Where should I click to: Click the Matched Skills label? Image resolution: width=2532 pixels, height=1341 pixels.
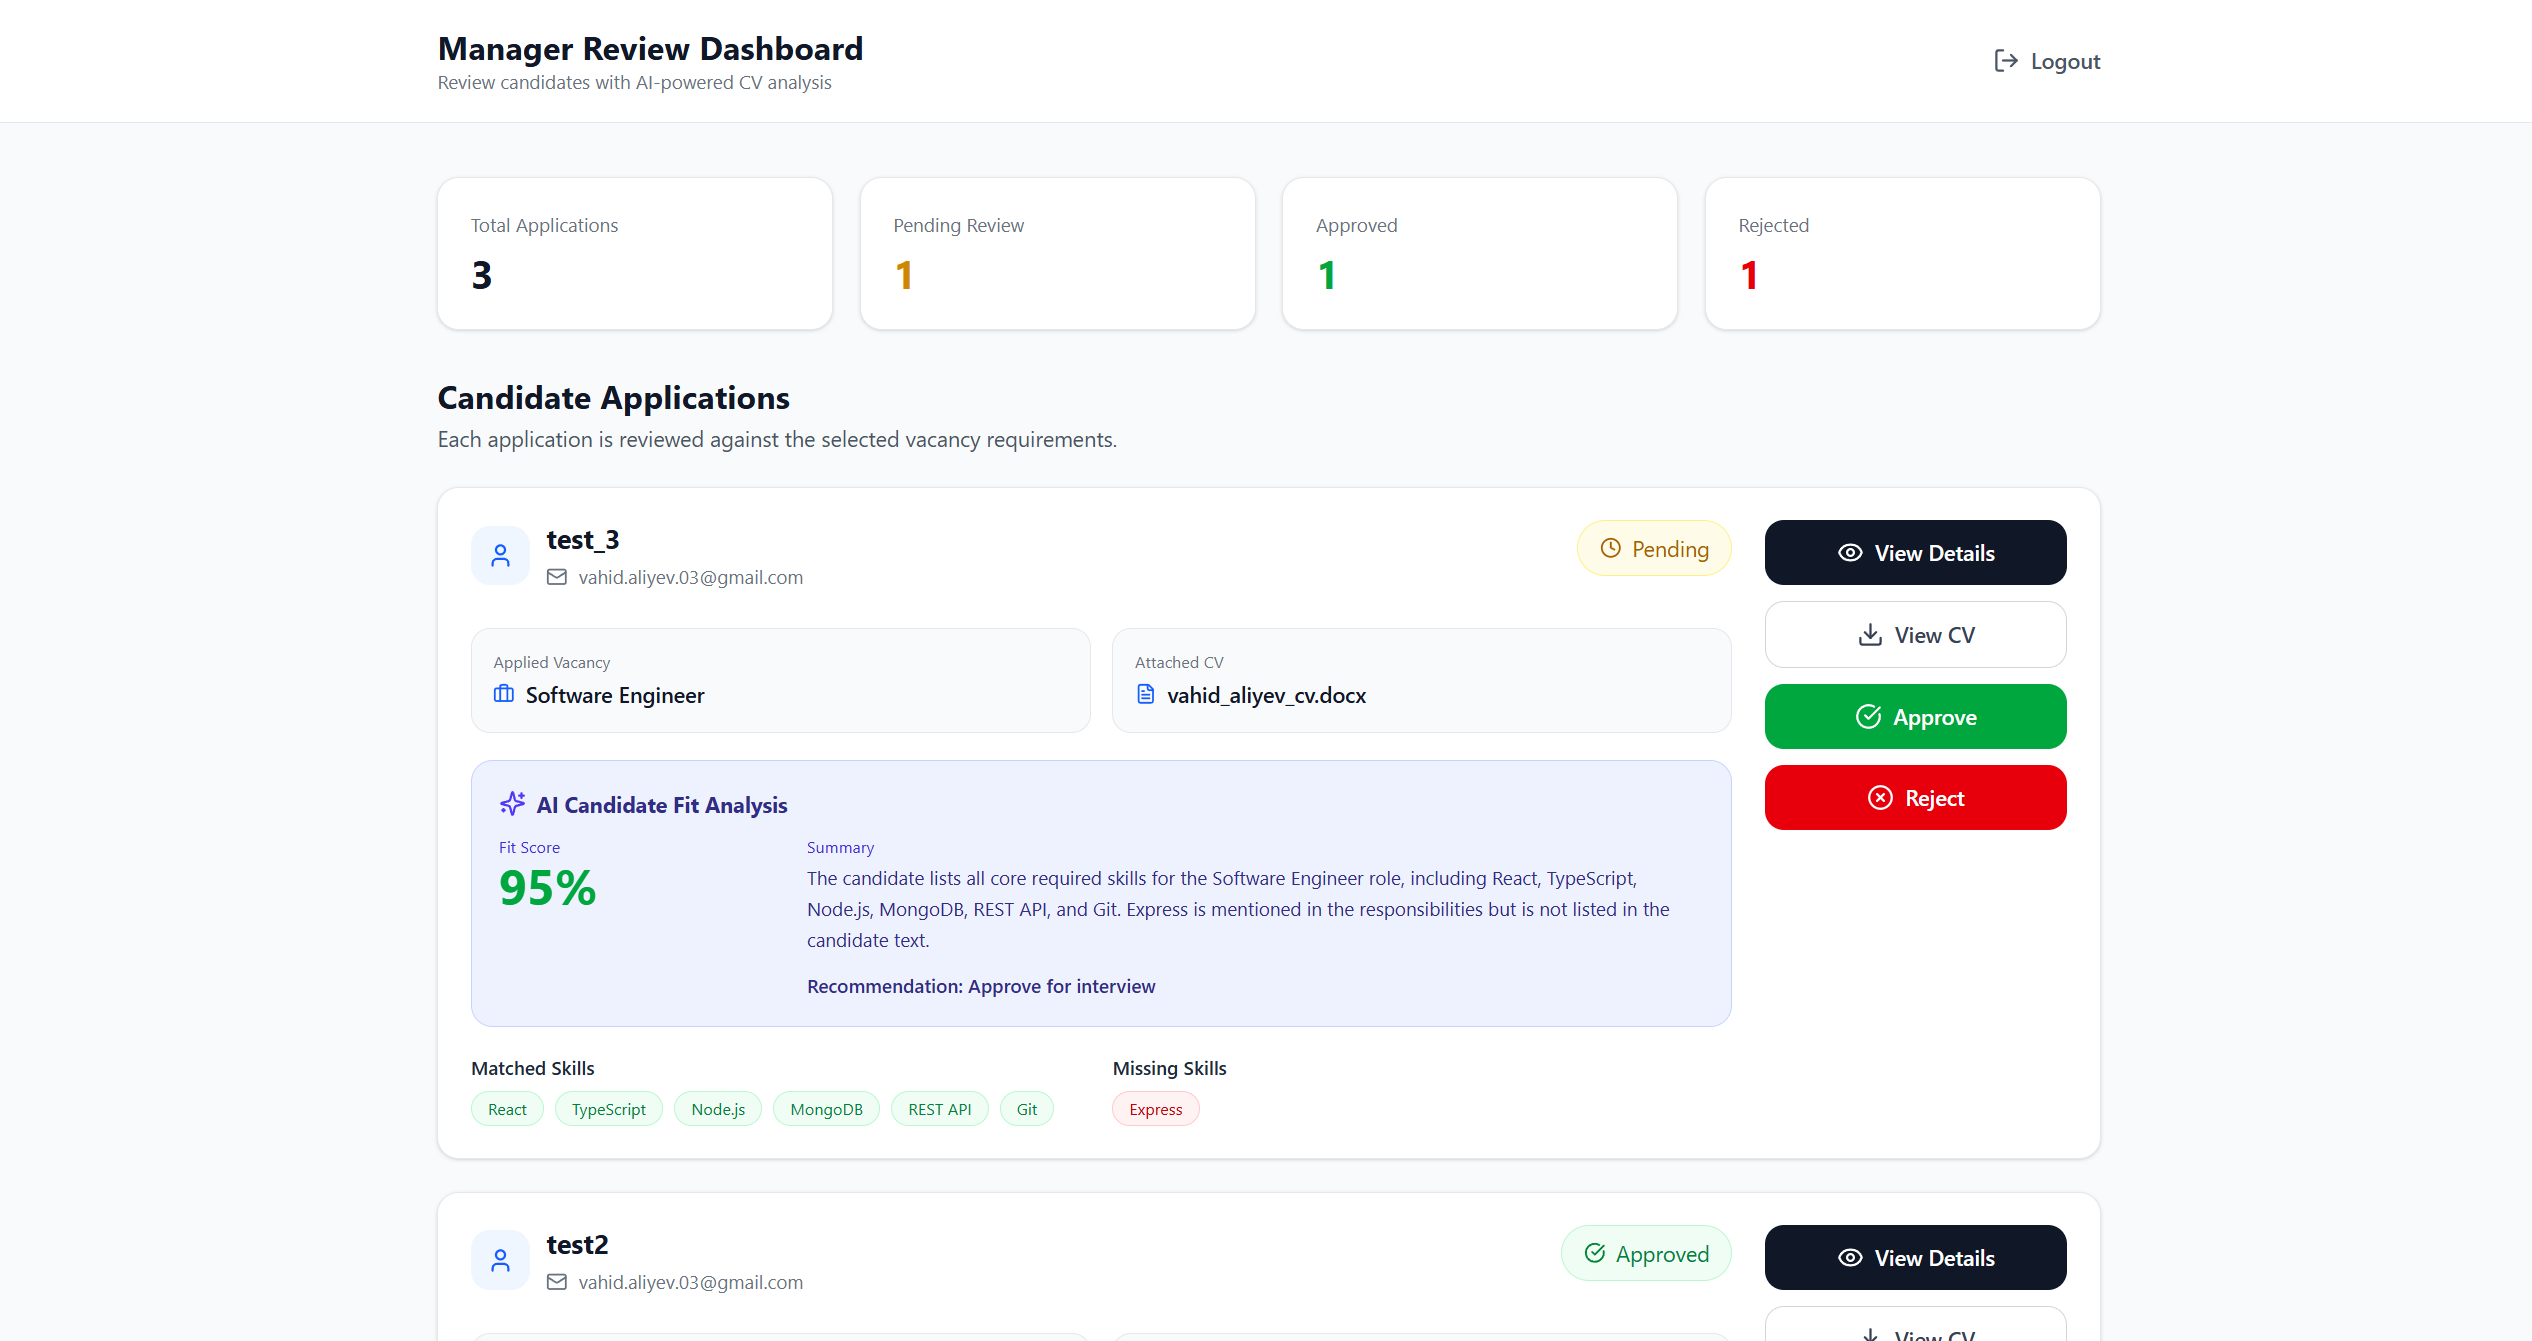[532, 1068]
